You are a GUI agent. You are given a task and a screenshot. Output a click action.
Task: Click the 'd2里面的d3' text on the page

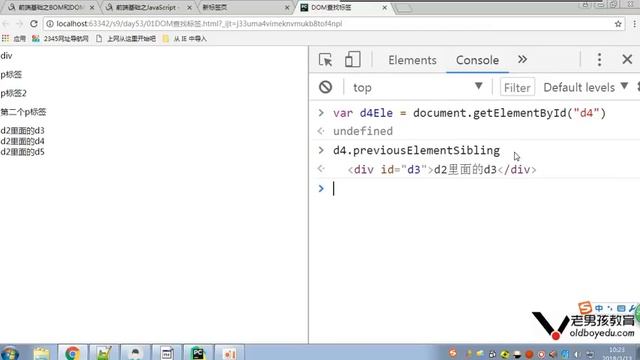22,131
